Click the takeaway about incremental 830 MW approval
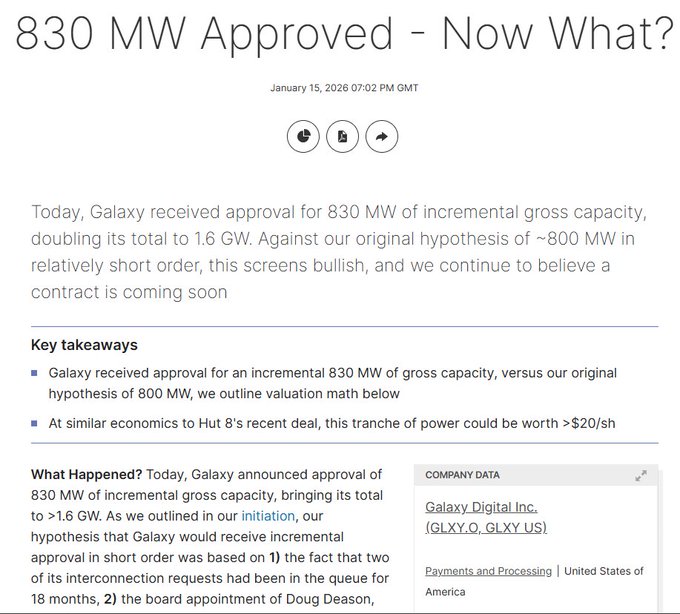Image resolution: width=680 pixels, height=614 pixels. 332,383
